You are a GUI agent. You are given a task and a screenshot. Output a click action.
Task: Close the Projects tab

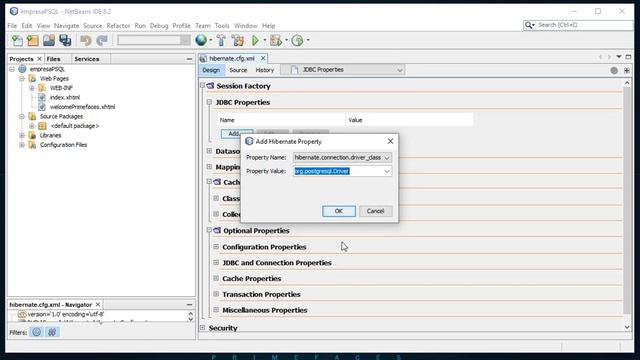click(x=39, y=59)
